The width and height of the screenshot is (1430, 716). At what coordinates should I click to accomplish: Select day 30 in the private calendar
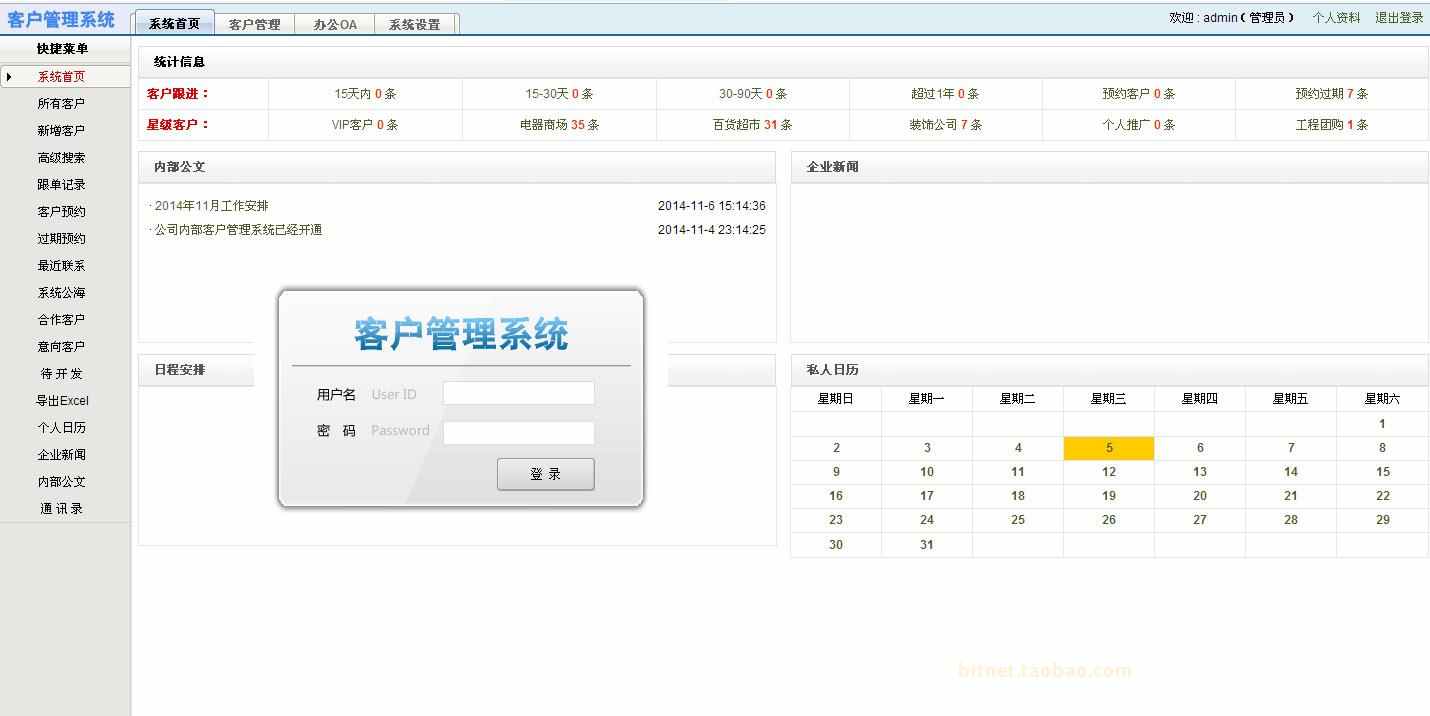836,545
